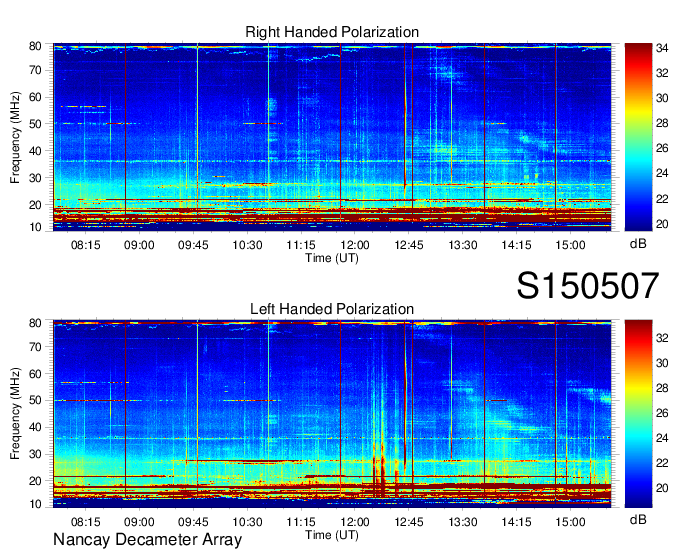Click the 10:30 tick on the lower time axis

coord(247,522)
